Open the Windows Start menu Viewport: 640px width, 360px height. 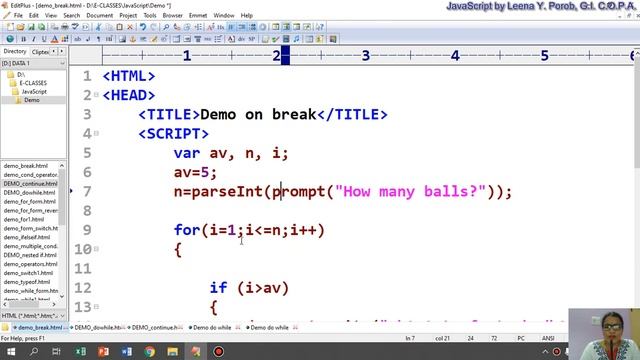11,351
